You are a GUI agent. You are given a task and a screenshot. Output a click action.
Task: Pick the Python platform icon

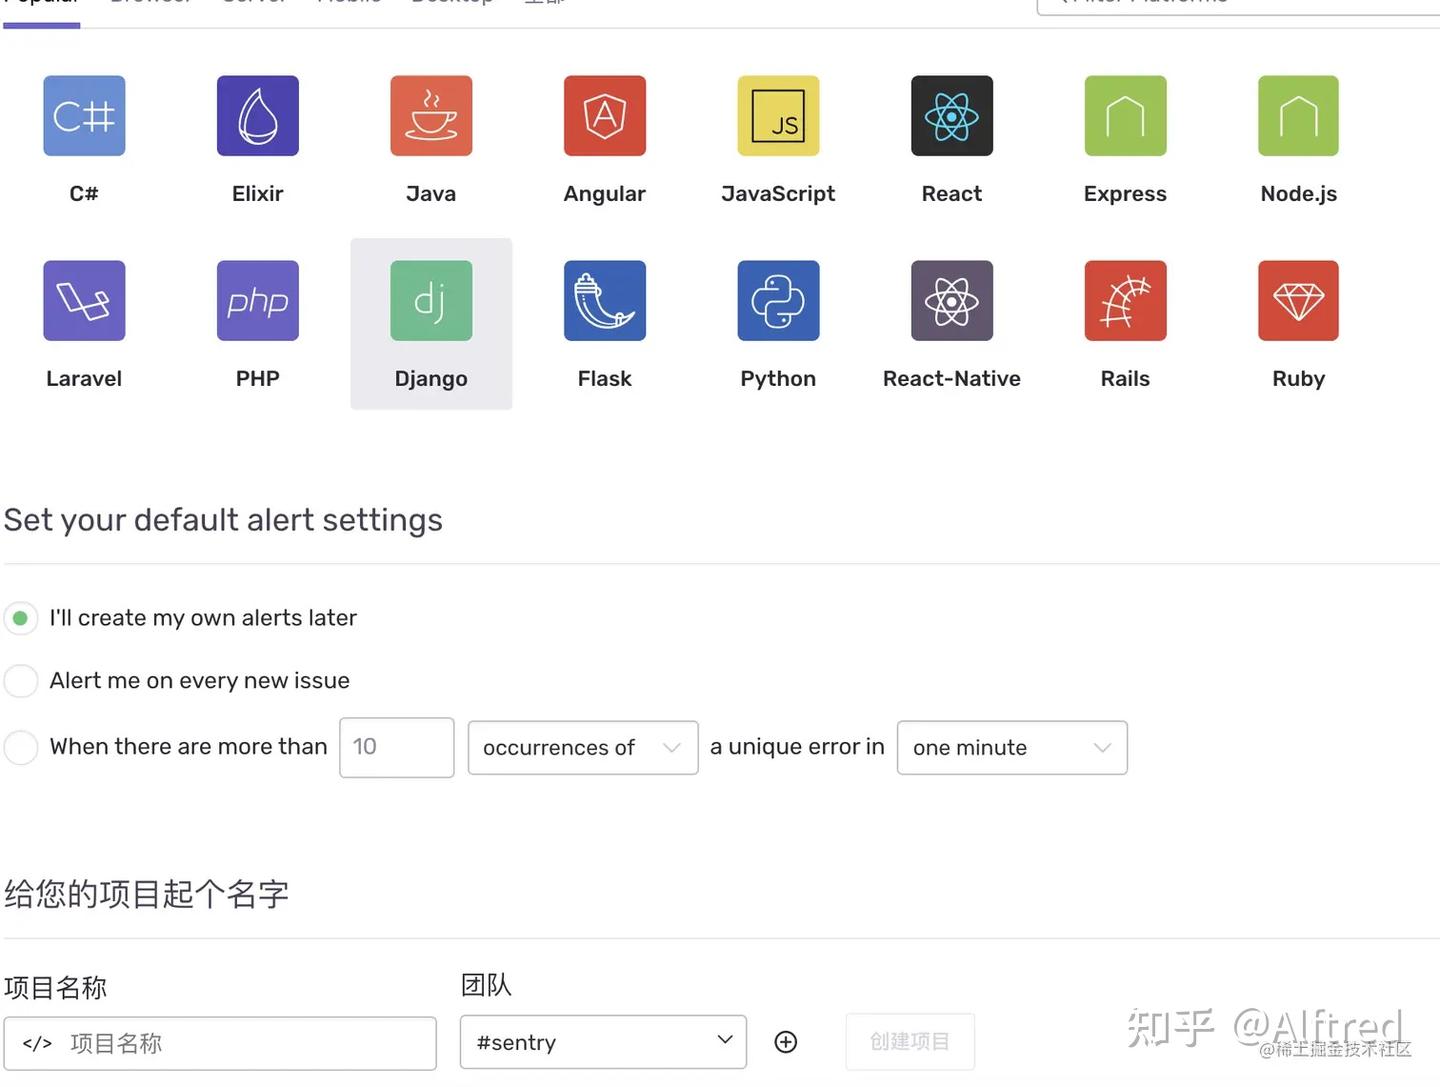click(x=778, y=300)
